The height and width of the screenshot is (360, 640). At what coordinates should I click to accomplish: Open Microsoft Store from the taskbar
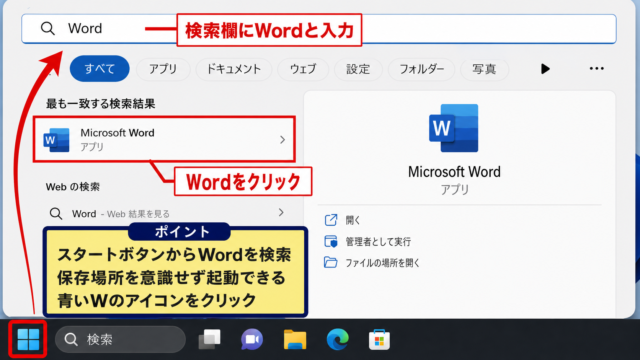click(x=379, y=339)
